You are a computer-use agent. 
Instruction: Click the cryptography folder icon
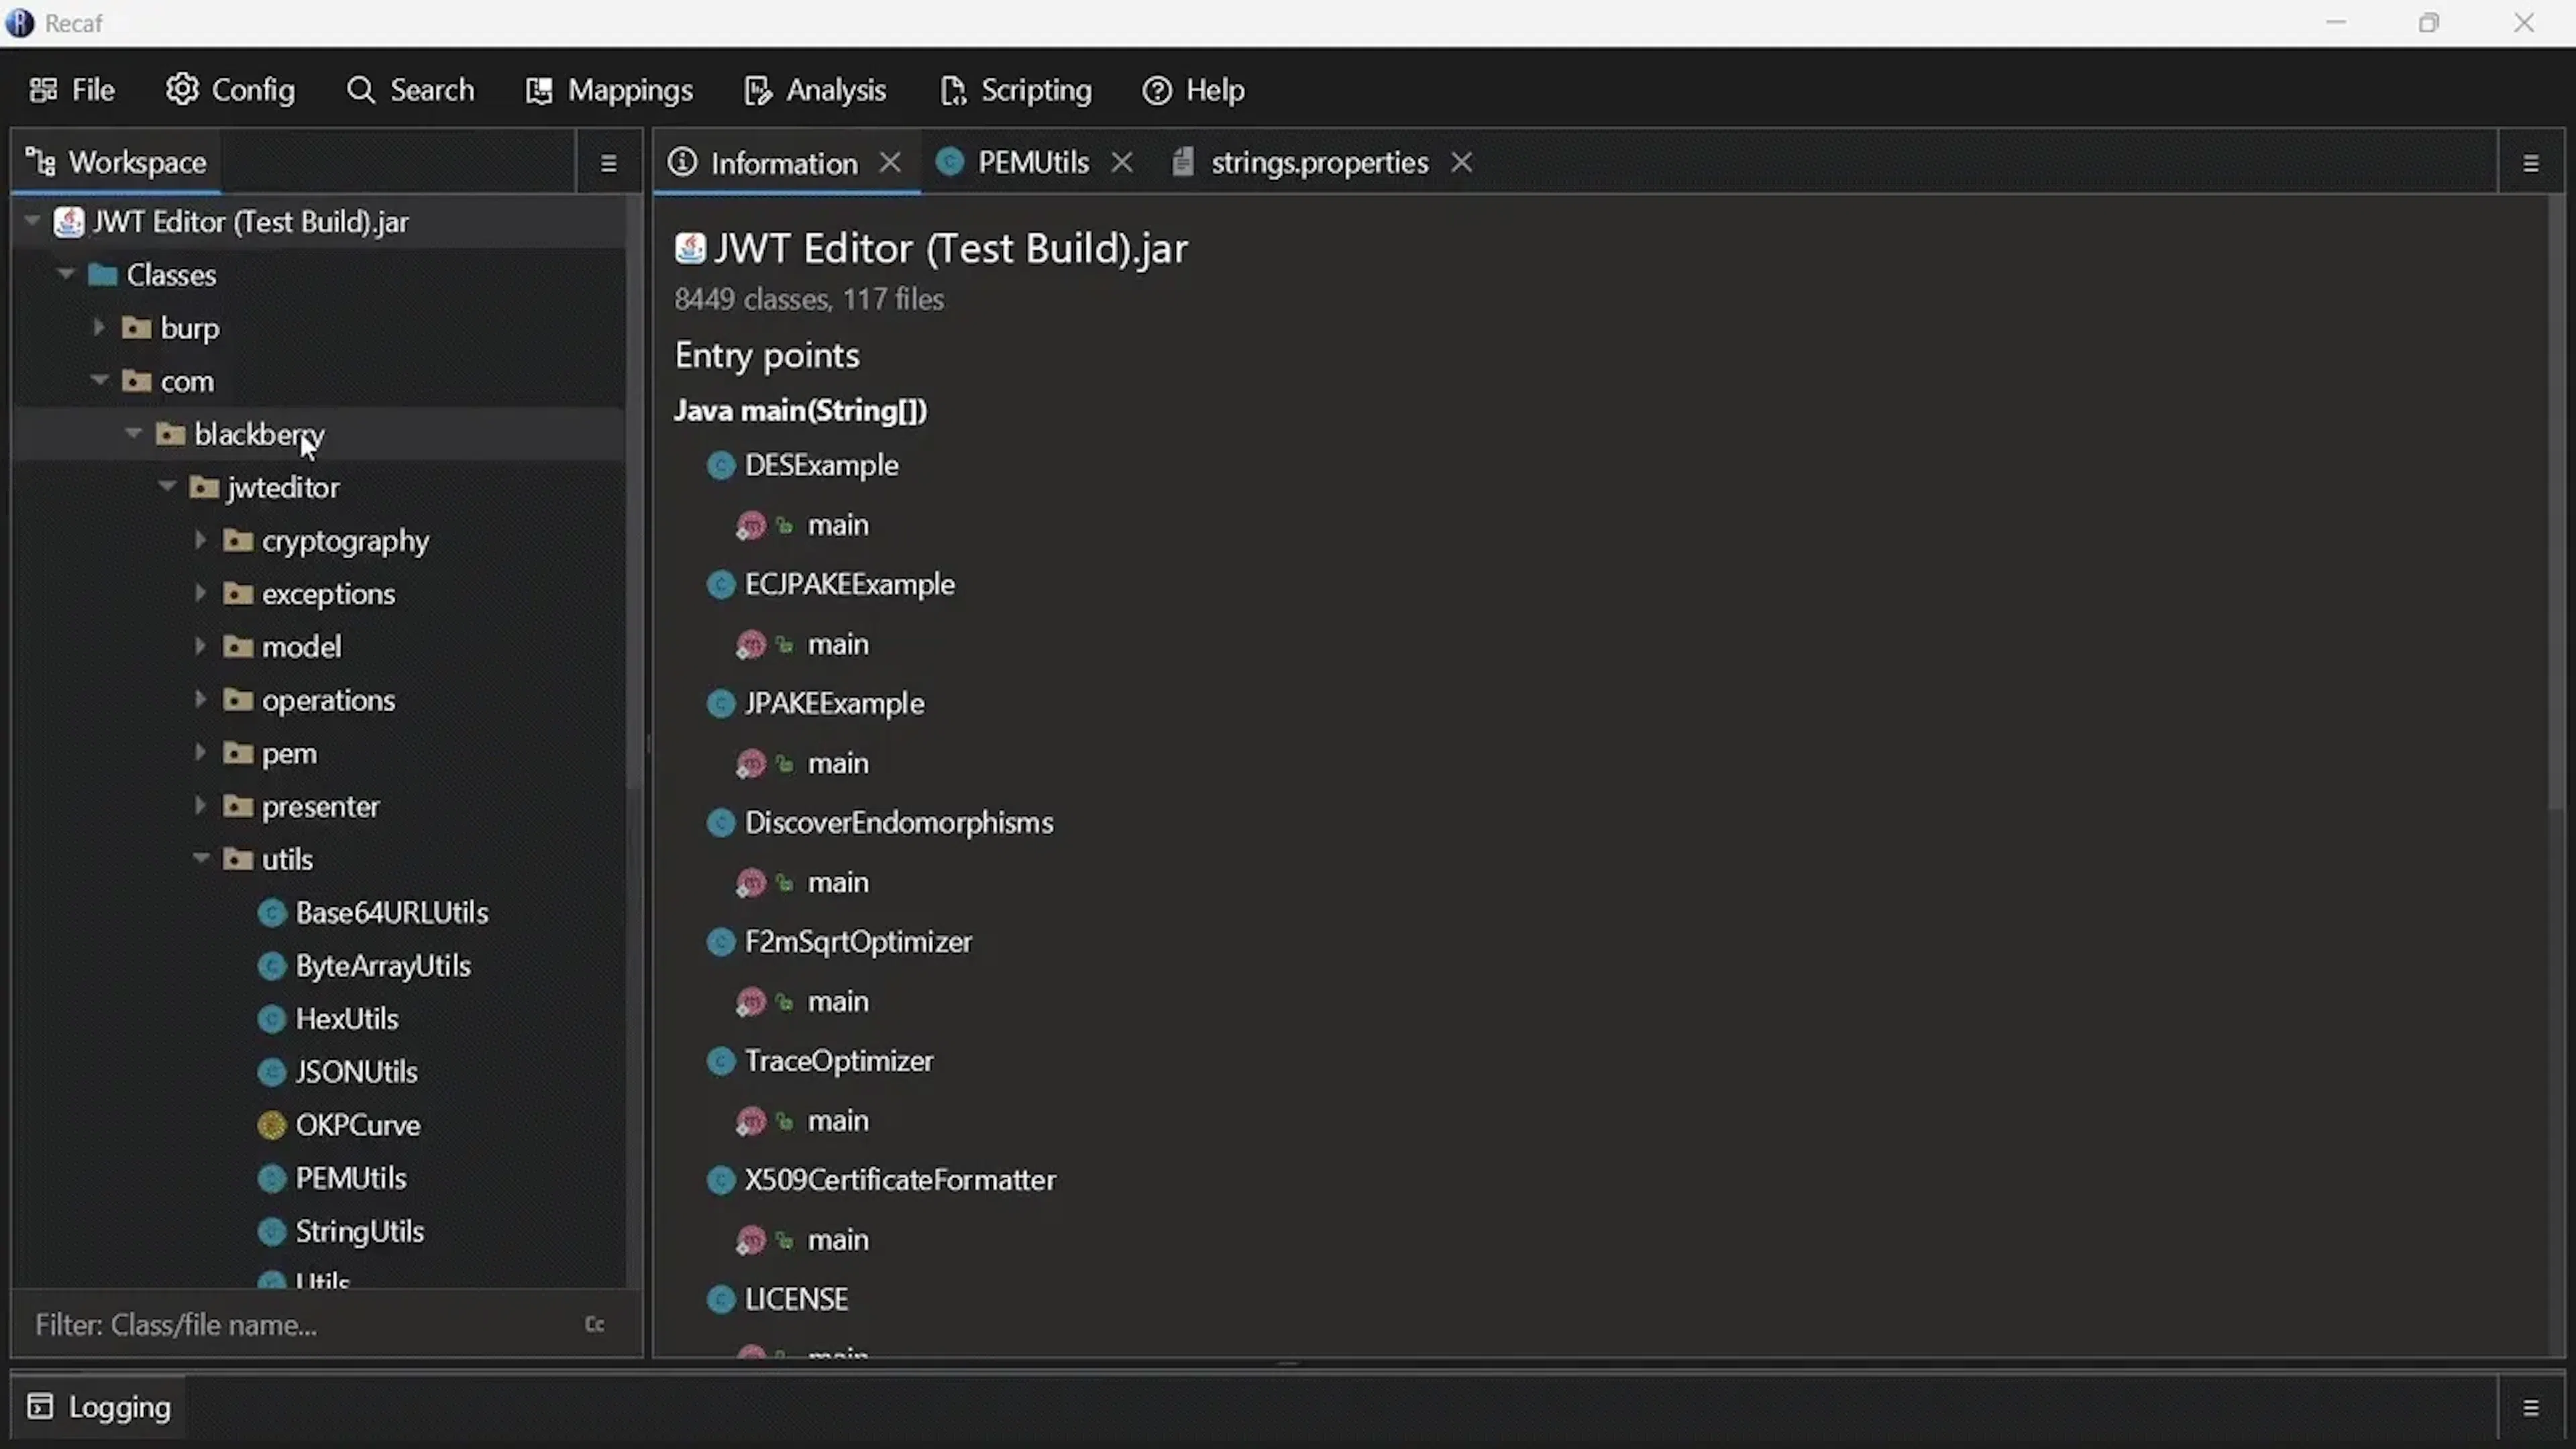[x=238, y=540]
